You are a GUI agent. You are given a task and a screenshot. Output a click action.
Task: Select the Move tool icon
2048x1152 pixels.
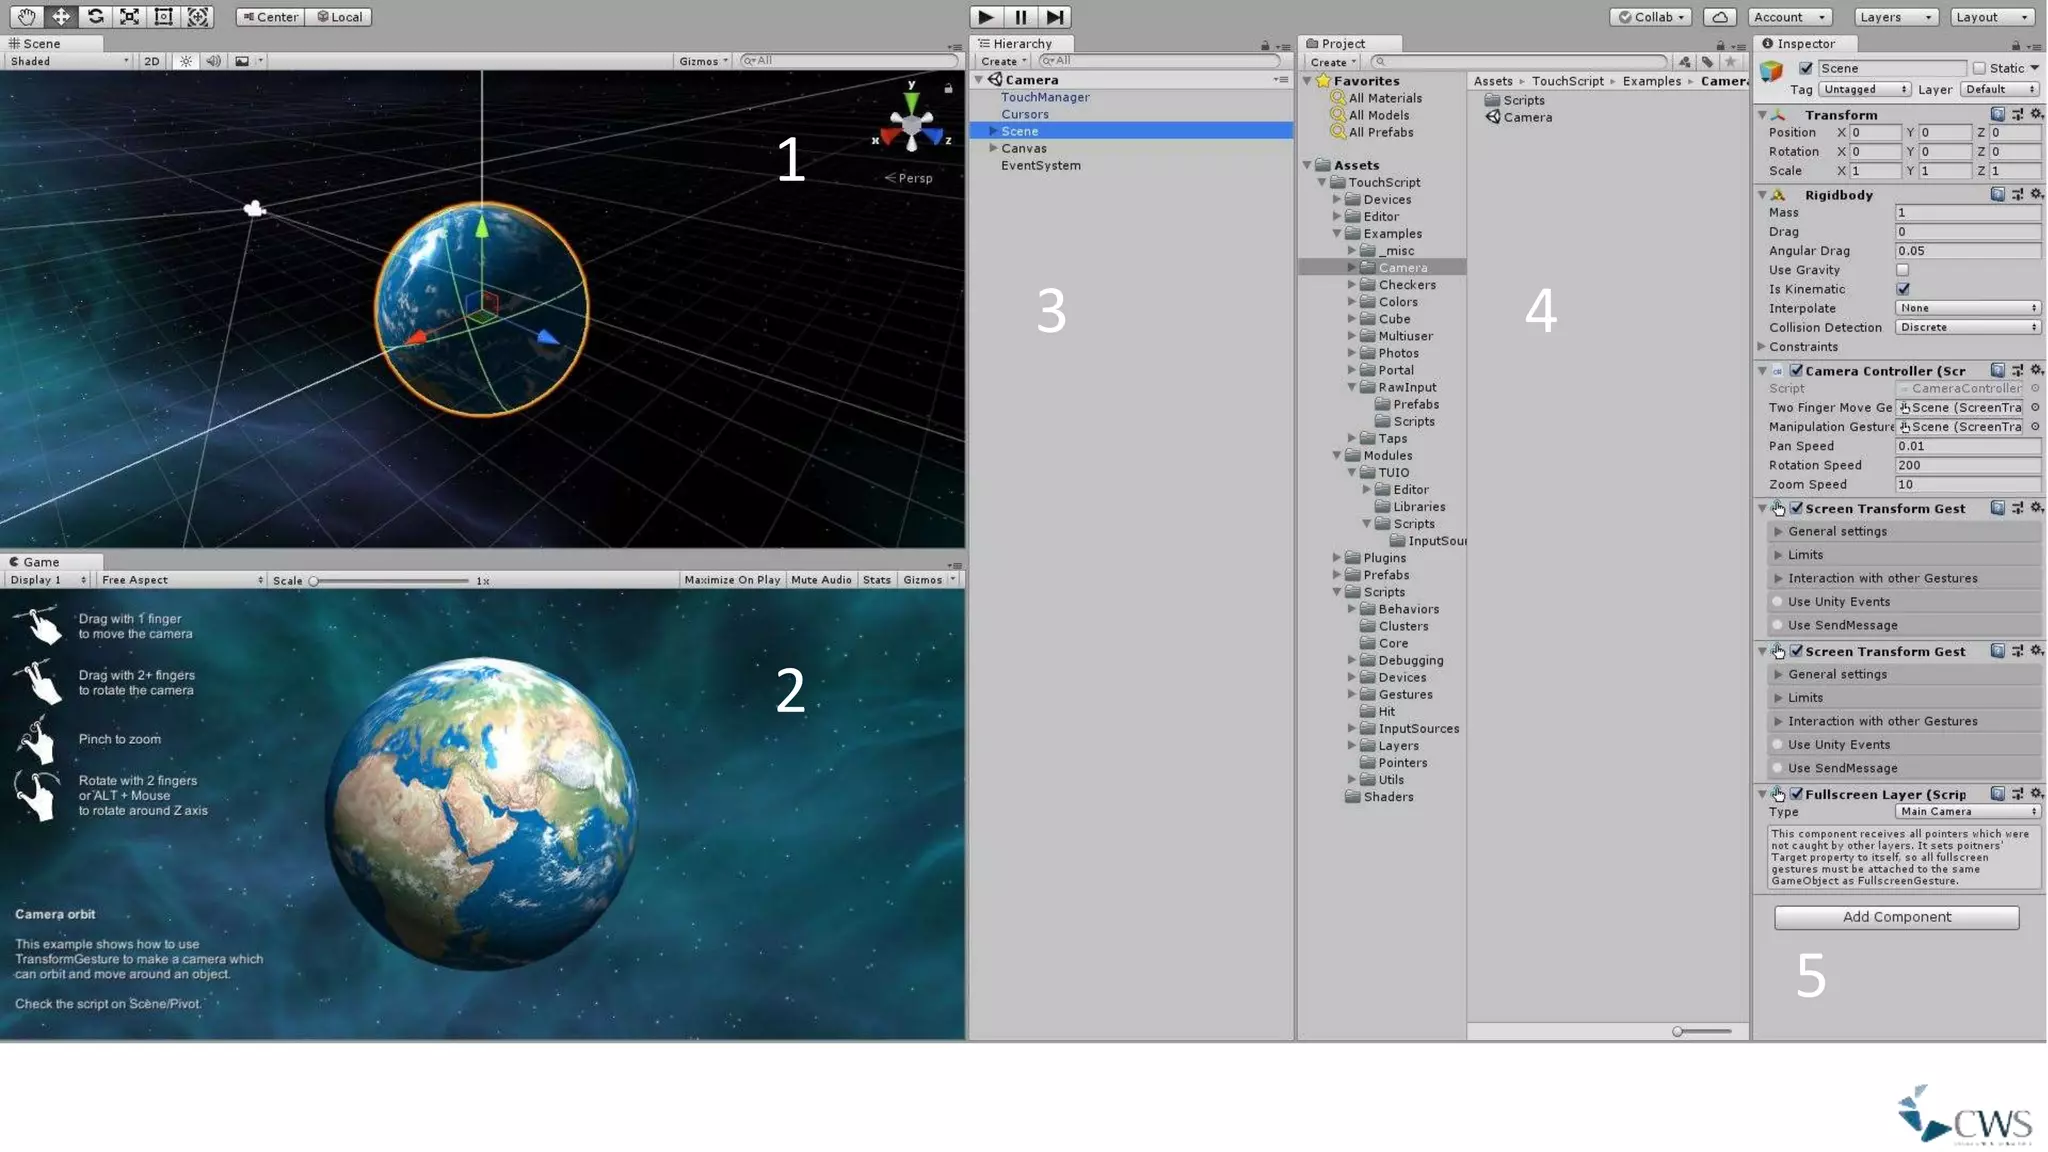61,16
